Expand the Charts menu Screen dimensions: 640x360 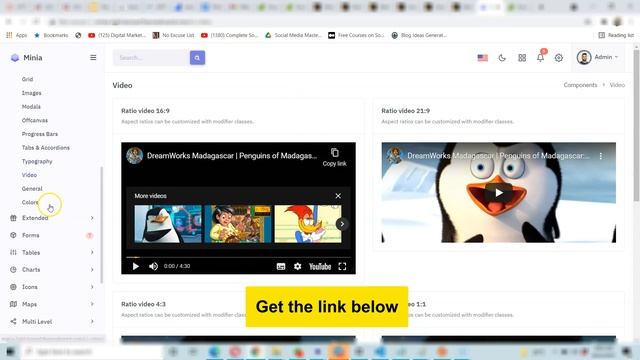point(52,269)
